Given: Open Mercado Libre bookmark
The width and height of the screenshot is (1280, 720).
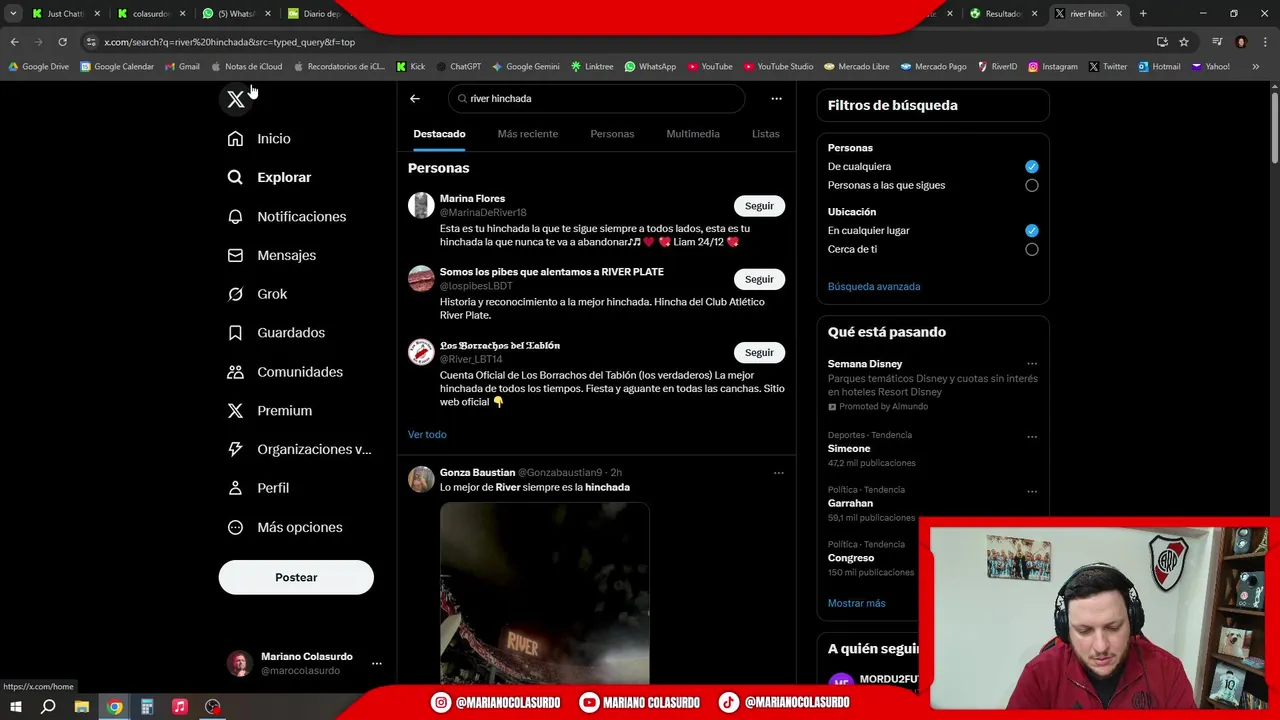Looking at the screenshot, I should [857, 67].
